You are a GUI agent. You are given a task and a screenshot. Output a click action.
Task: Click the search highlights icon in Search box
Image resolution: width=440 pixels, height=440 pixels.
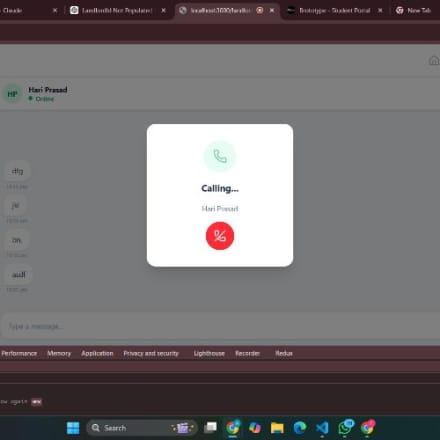(183, 428)
